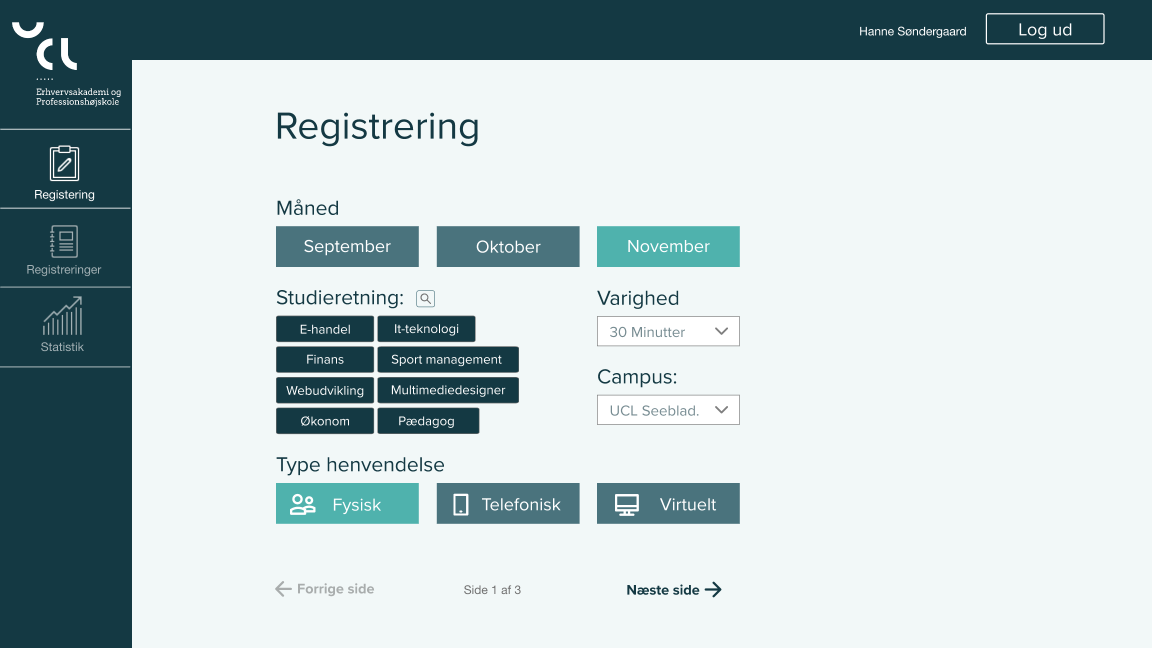
Task: Switch to the Statistik sidebar label
Action: point(62,347)
